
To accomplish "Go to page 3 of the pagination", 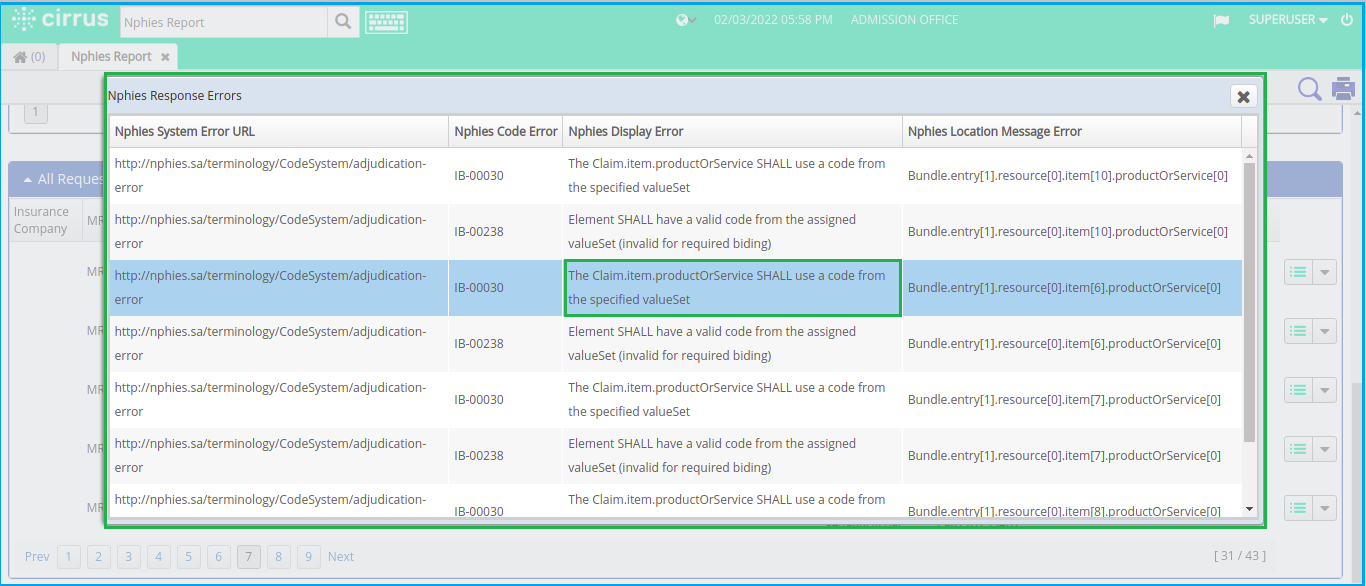I will pyautogui.click(x=128, y=556).
